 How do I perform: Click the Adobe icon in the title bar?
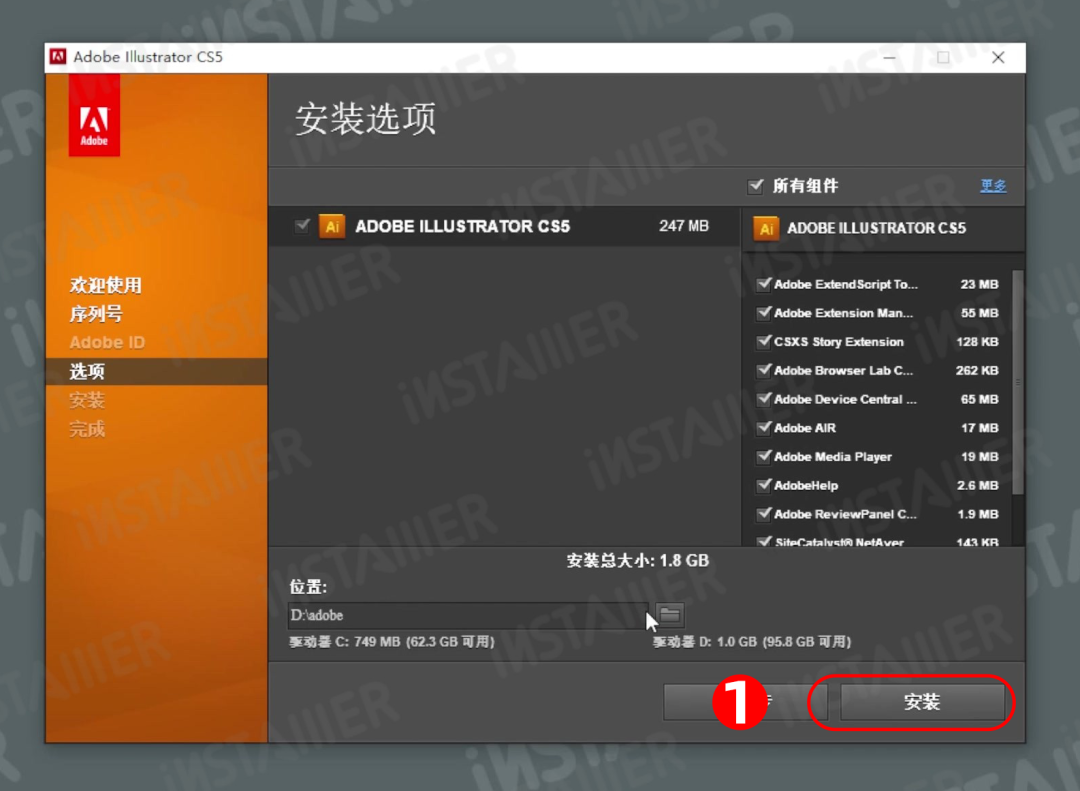pyautogui.click(x=58, y=56)
